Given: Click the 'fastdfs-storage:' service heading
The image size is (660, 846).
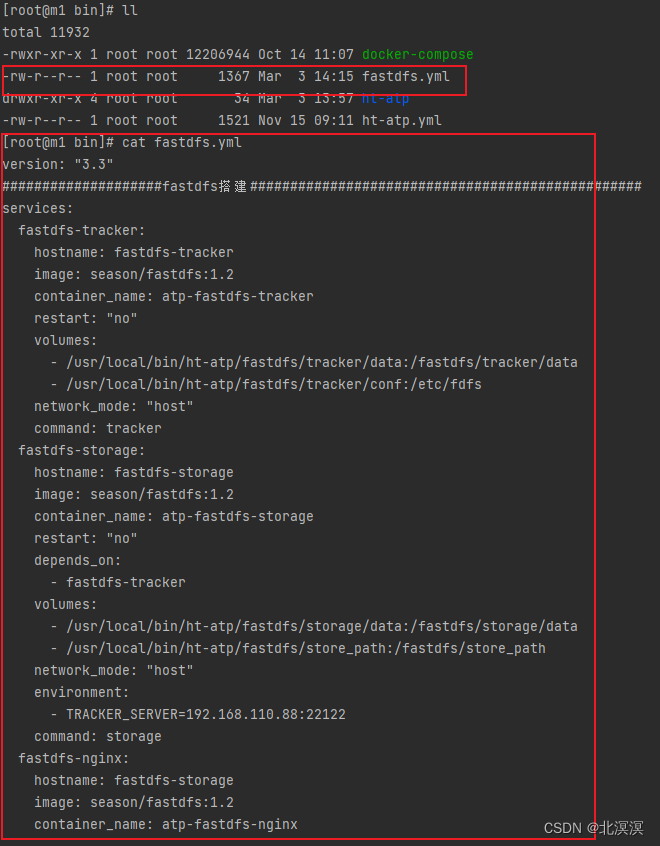Looking at the screenshot, I should (82, 451).
